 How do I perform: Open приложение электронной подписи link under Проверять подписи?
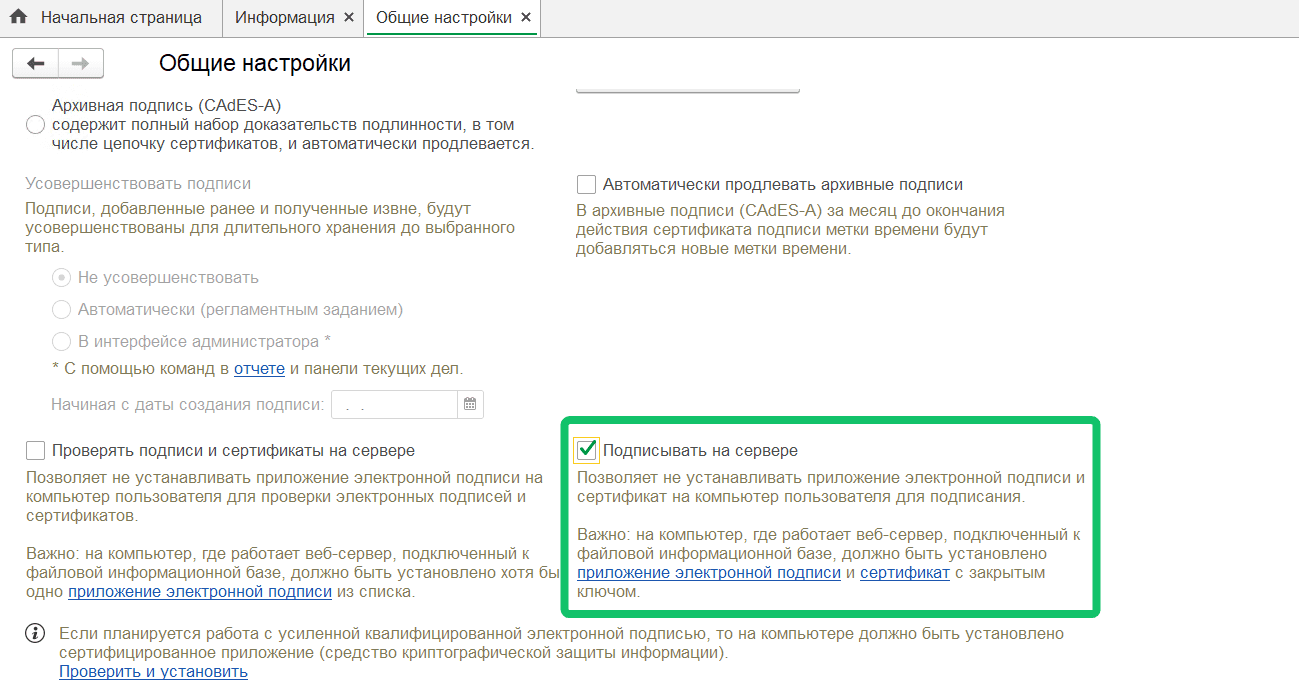coord(200,592)
